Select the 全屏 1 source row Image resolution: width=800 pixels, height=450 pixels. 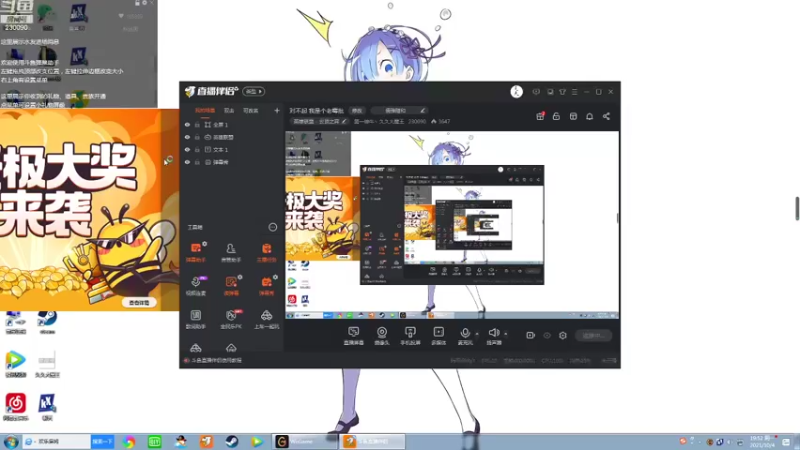pos(232,124)
